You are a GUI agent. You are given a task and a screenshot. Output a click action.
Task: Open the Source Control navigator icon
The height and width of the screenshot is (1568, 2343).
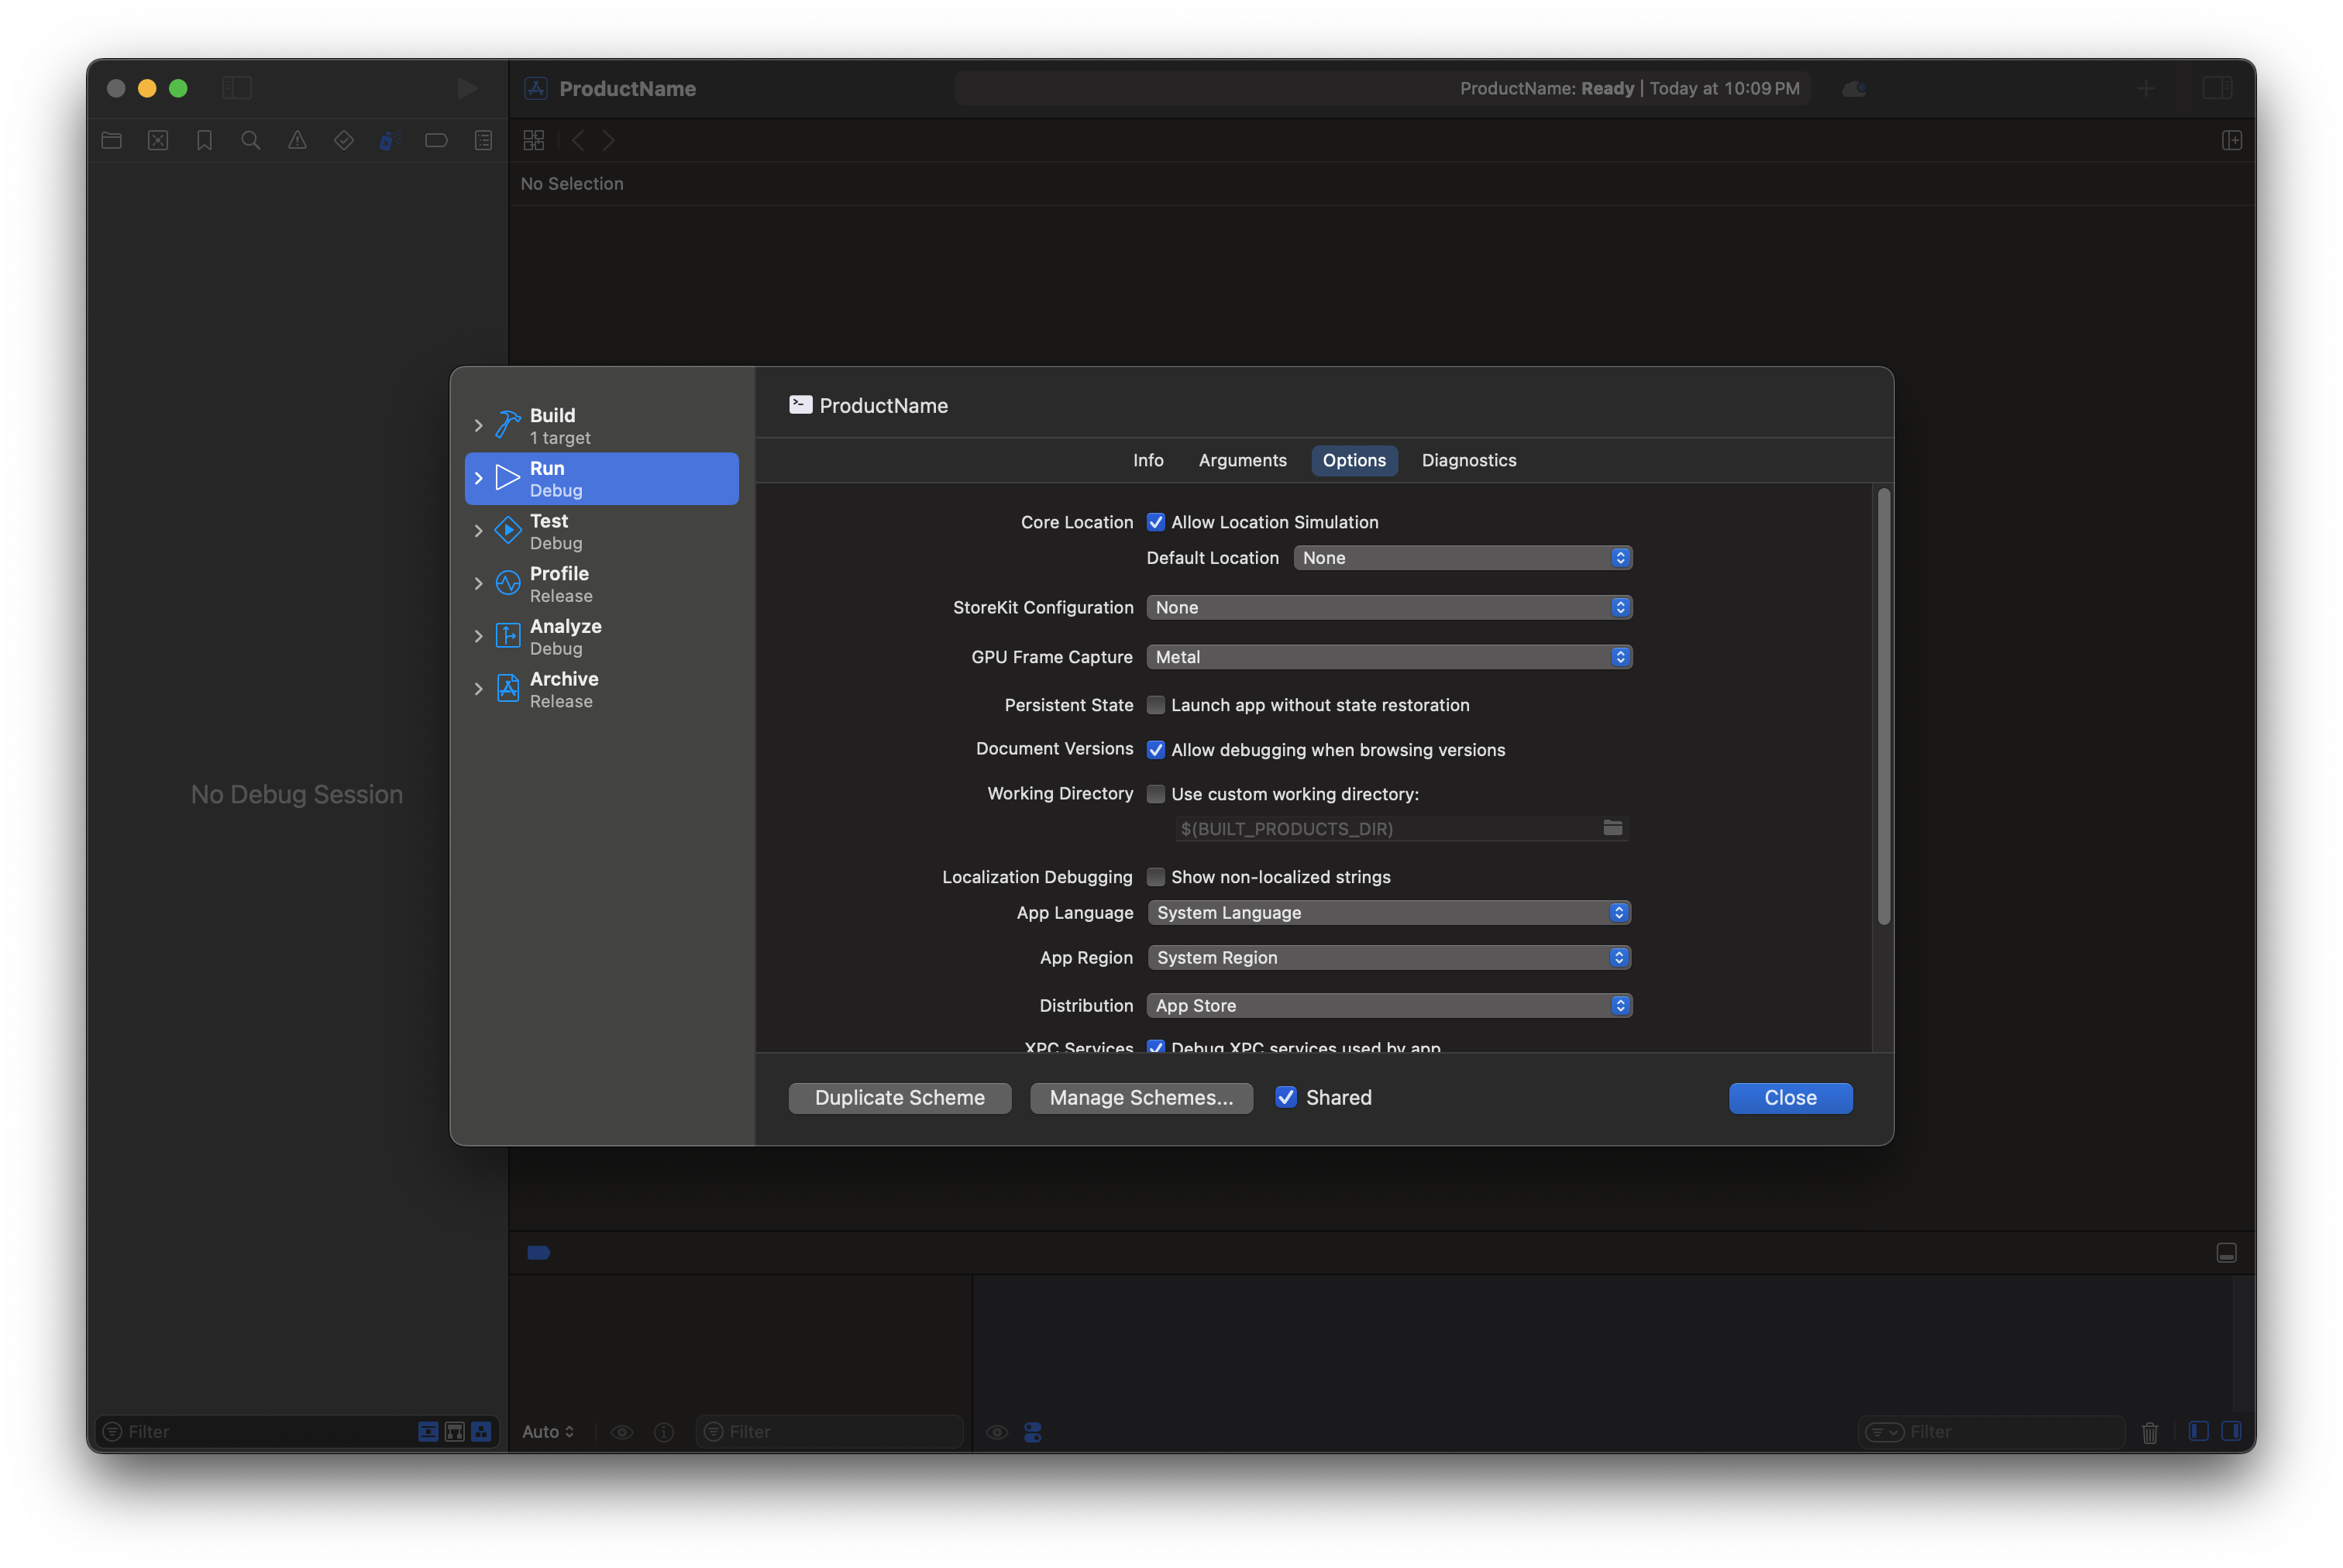tap(158, 141)
